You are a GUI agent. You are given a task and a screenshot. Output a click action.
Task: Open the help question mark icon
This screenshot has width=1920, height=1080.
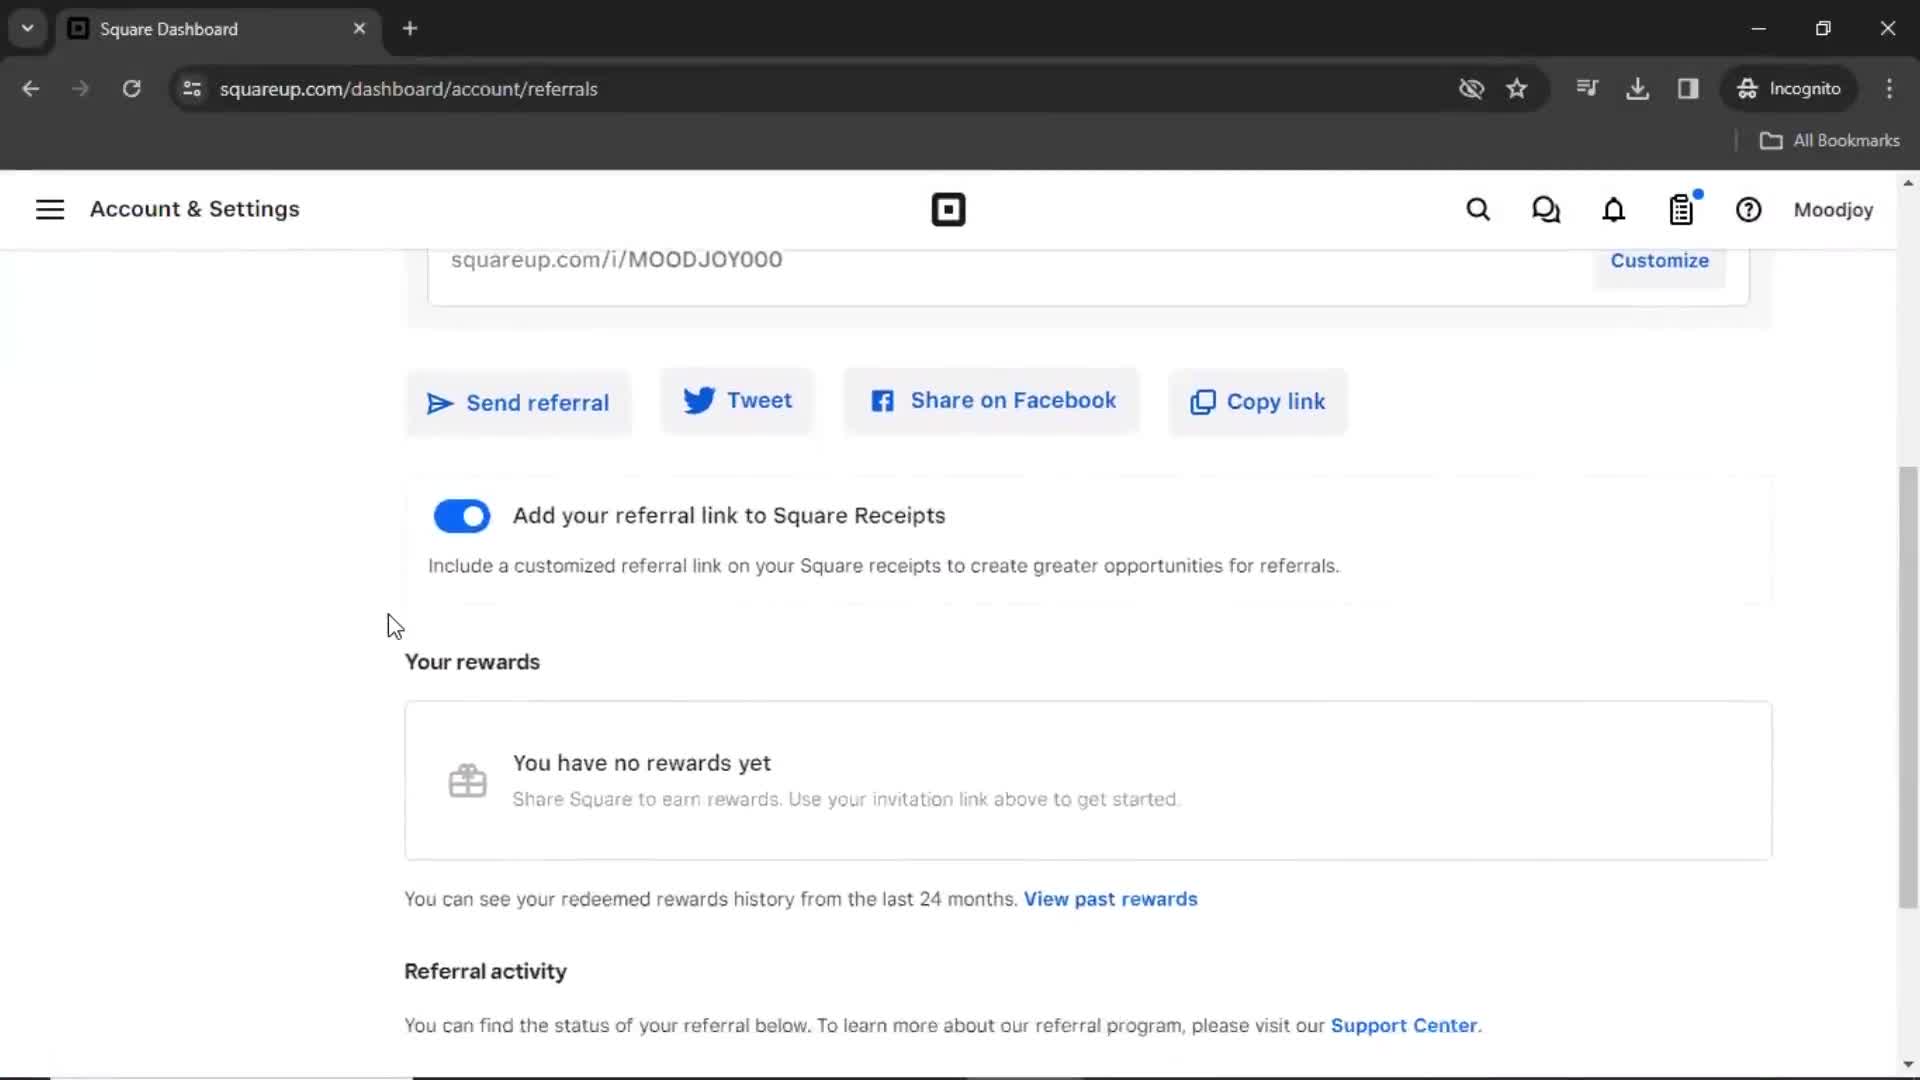[x=1749, y=210]
